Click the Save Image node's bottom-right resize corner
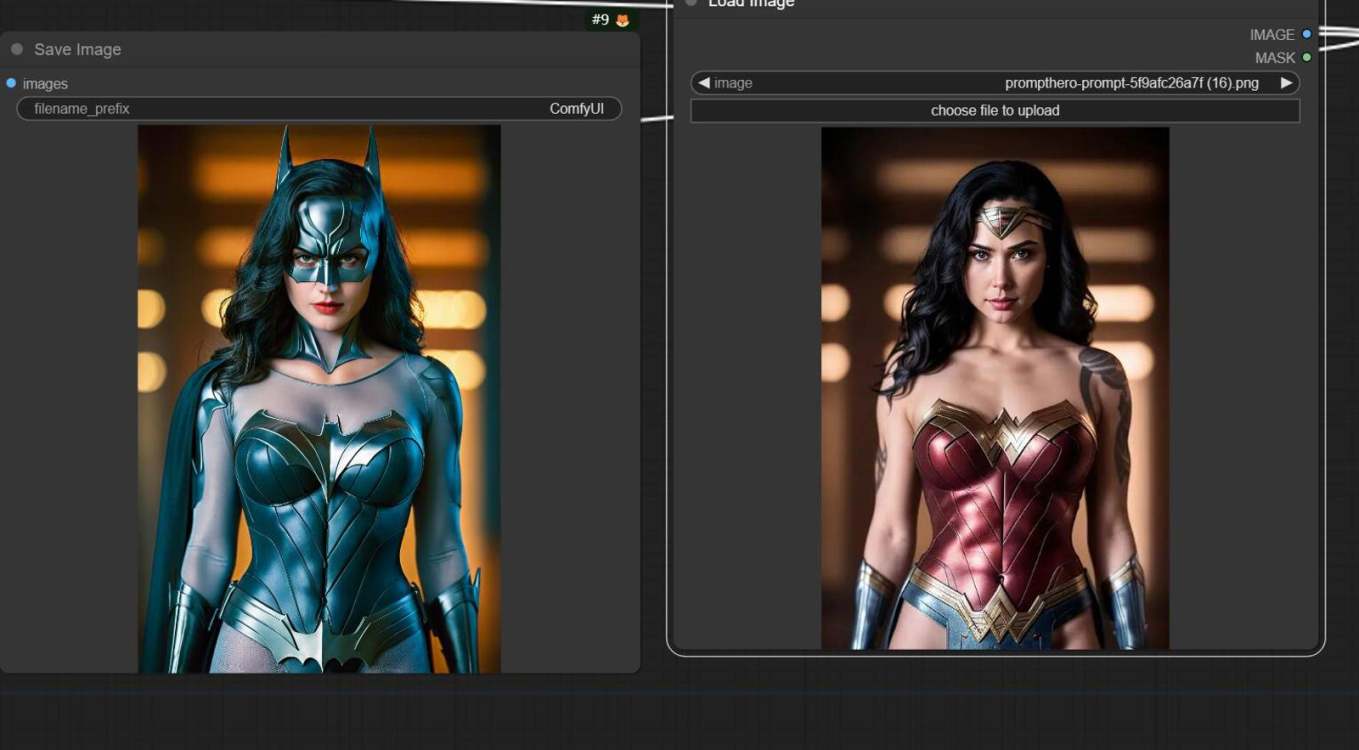This screenshot has height=750, width=1359. point(634,667)
